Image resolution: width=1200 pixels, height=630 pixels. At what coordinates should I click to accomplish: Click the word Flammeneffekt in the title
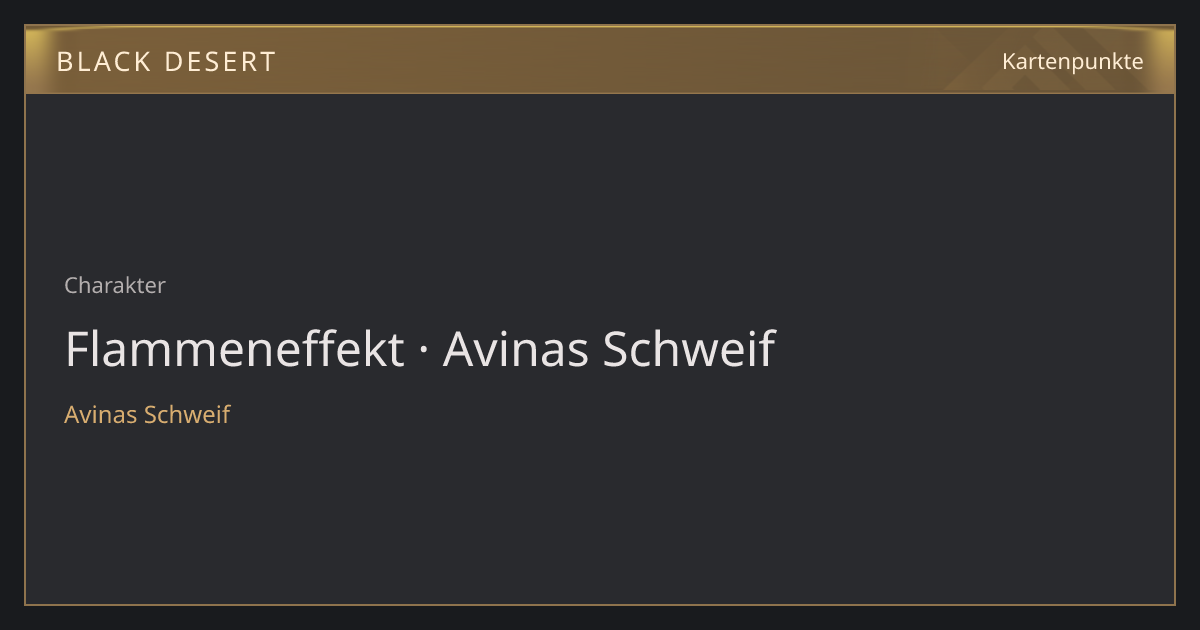235,349
